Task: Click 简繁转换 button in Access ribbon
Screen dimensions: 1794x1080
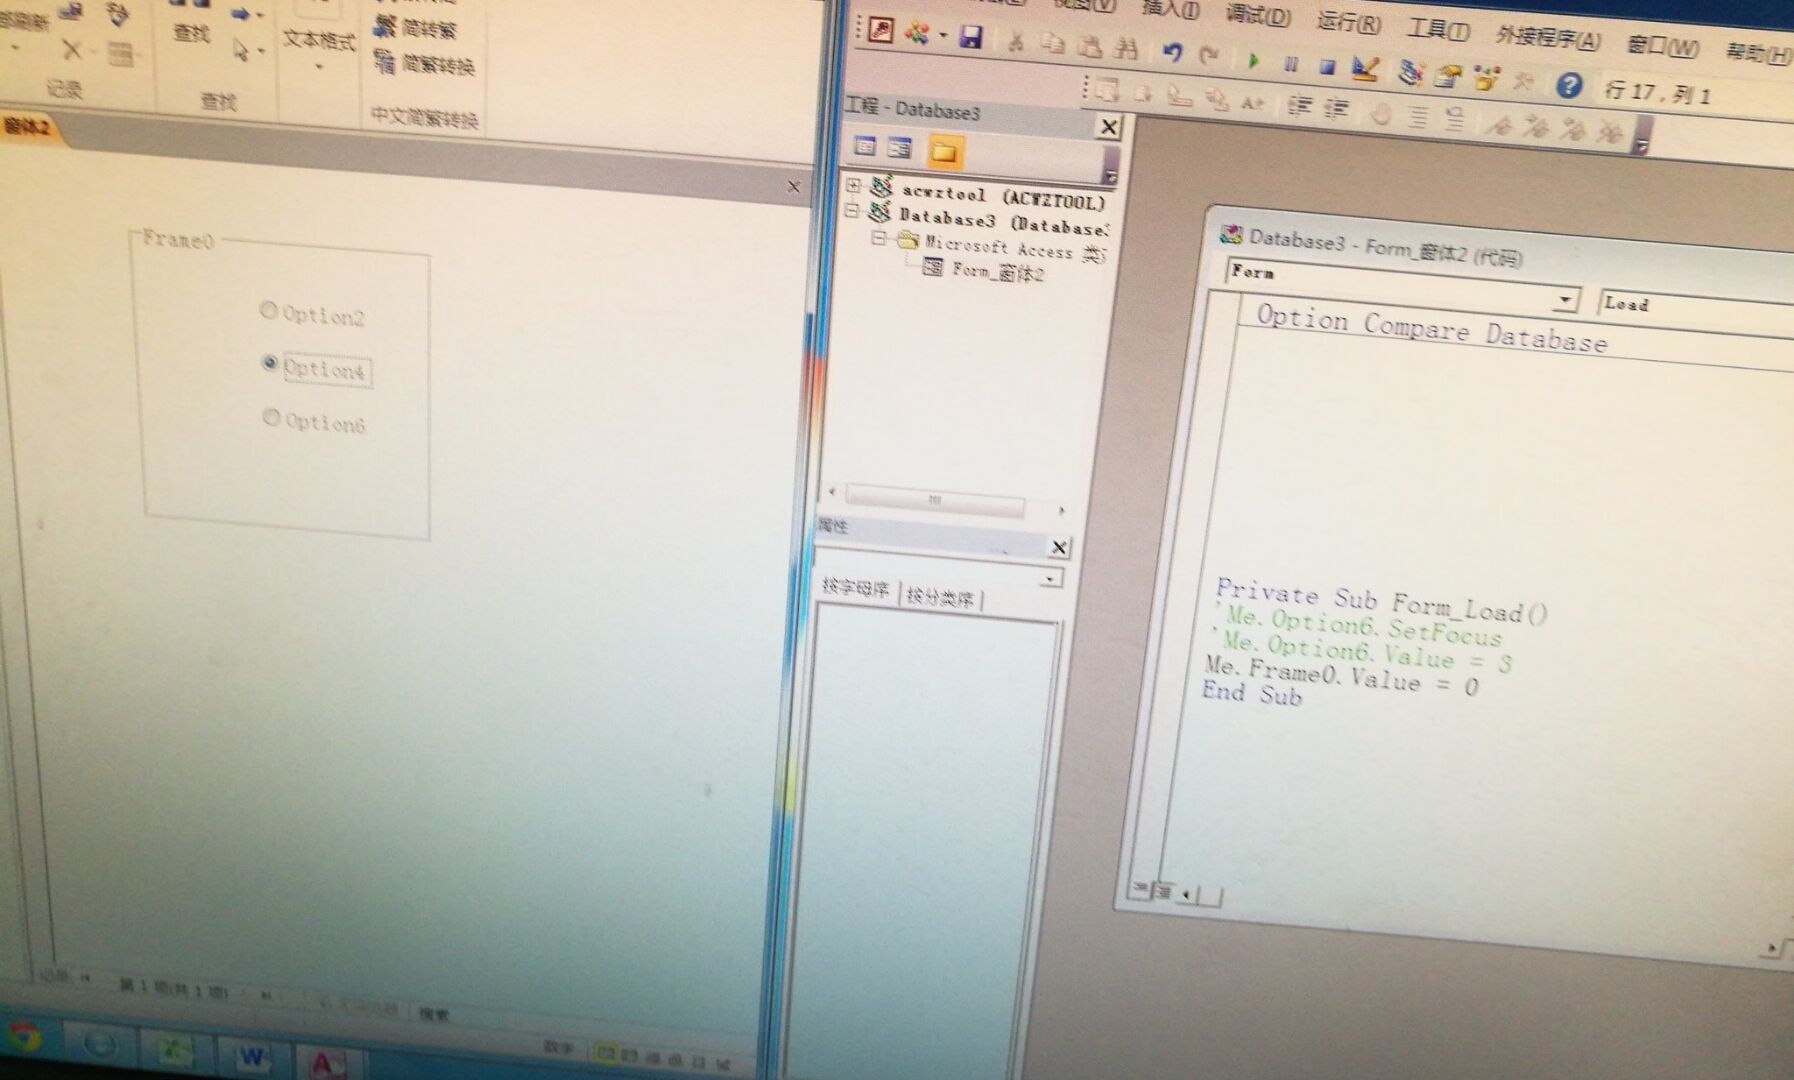Action: click(x=424, y=64)
